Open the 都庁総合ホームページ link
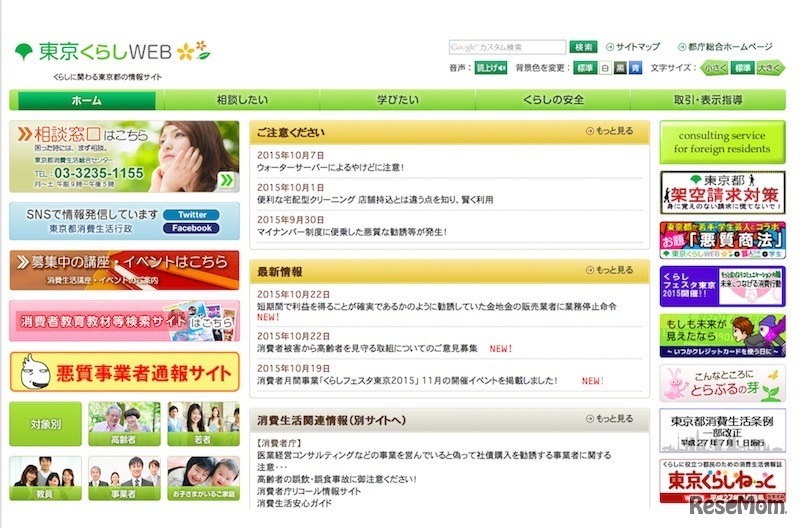The height and width of the screenshot is (528, 800). tap(725, 47)
